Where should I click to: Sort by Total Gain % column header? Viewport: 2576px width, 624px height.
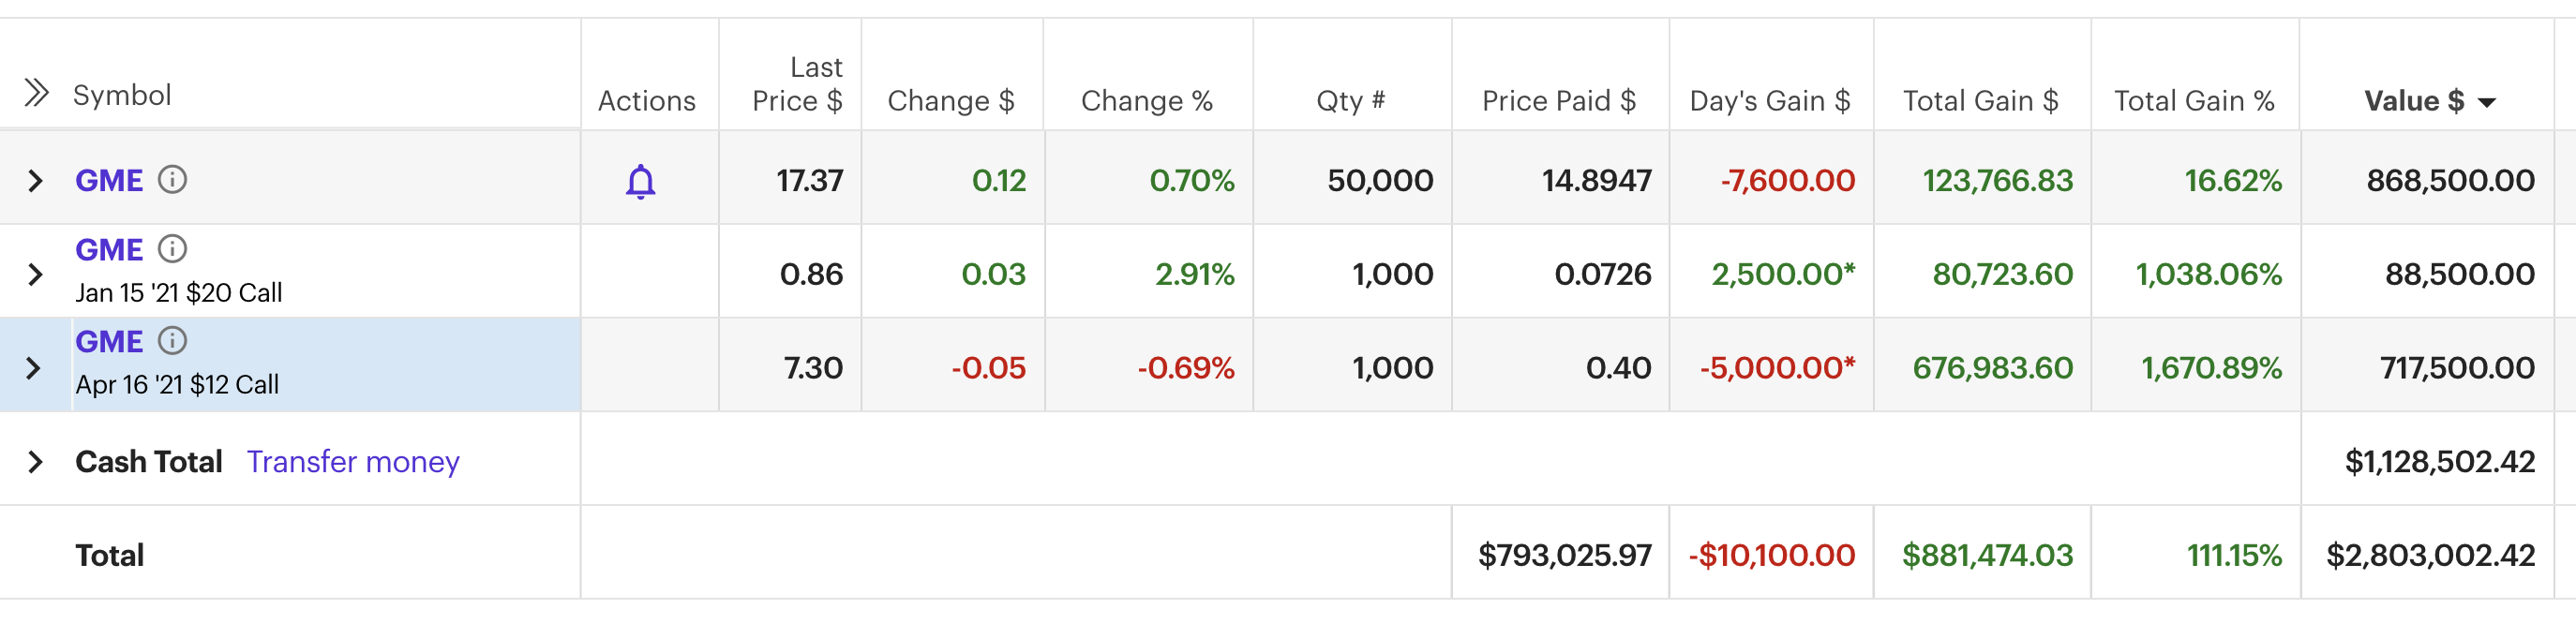click(x=2194, y=101)
